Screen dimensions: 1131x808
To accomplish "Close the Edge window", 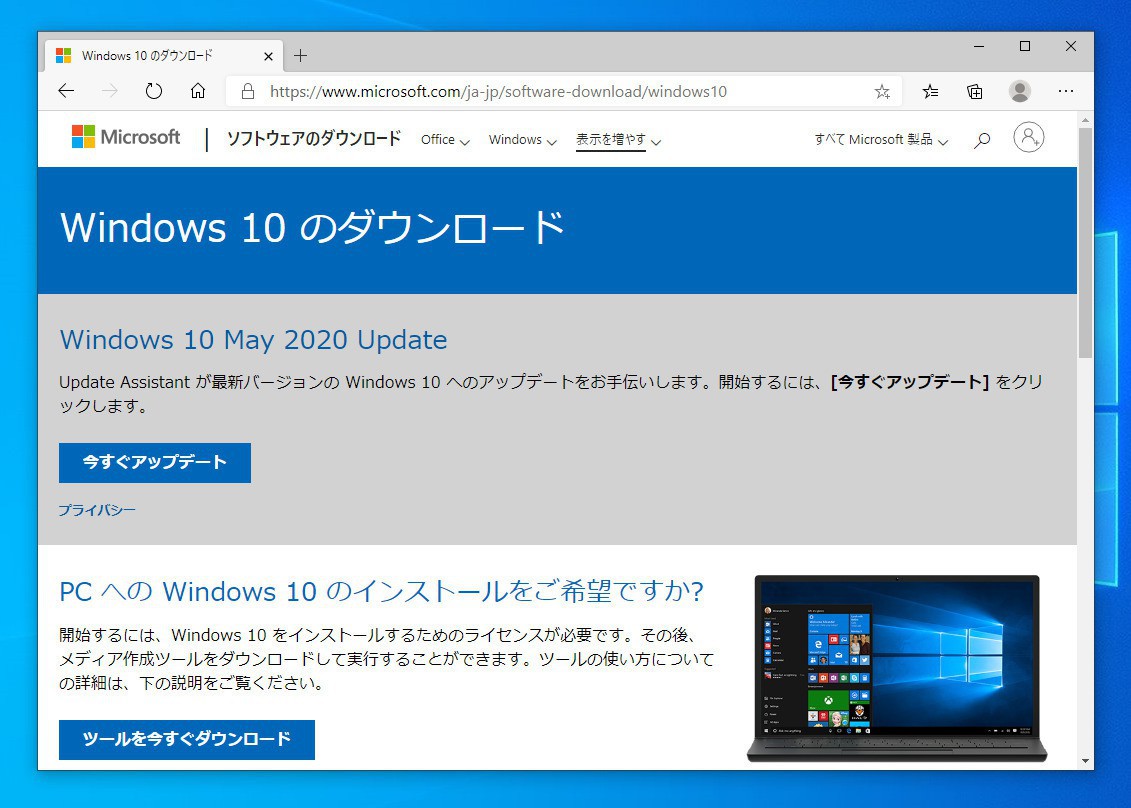I will (1070, 46).
